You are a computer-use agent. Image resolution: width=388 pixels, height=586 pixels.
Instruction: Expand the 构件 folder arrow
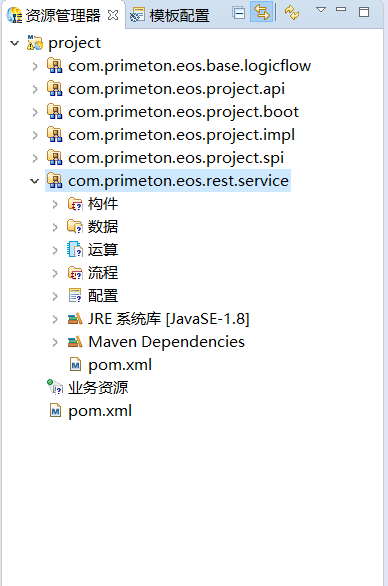[55, 204]
